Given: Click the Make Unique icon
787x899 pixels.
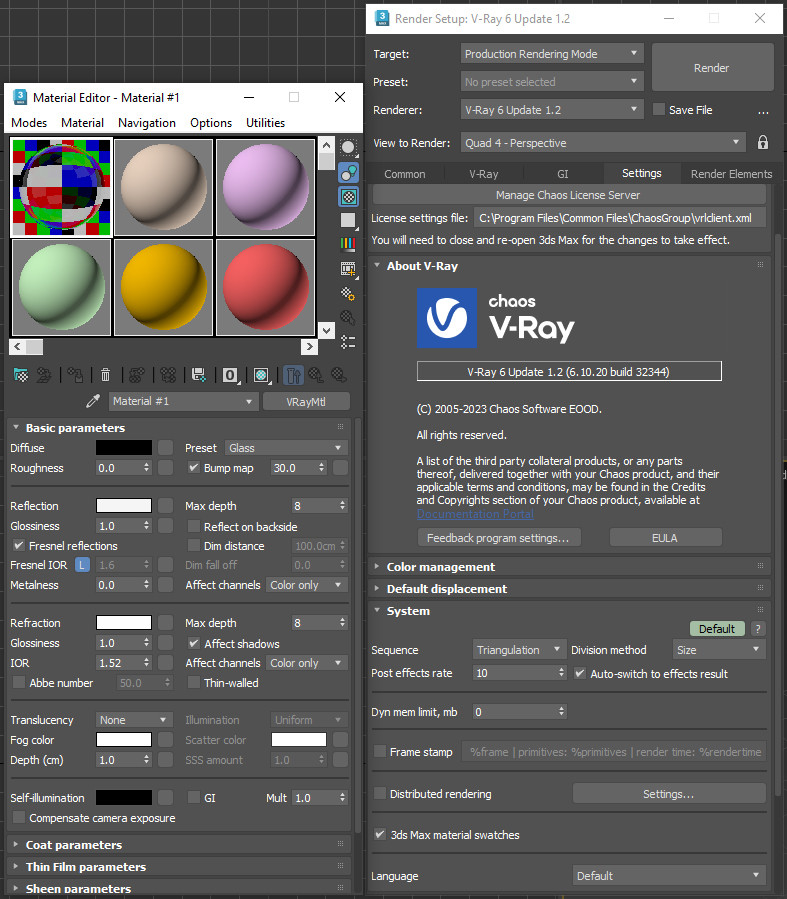Looking at the screenshot, I should [168, 375].
